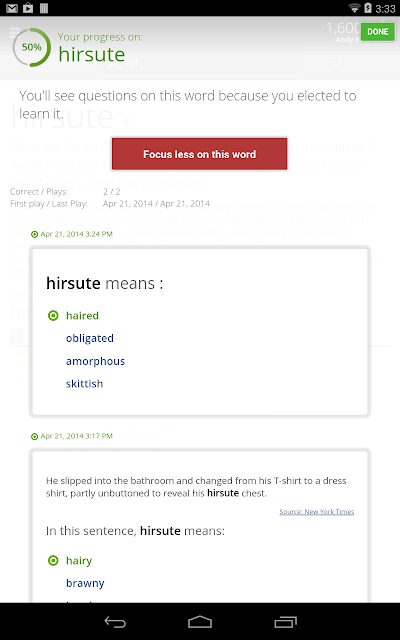
Task: Choose the 'amorphous' answer option
Action: coord(96,361)
